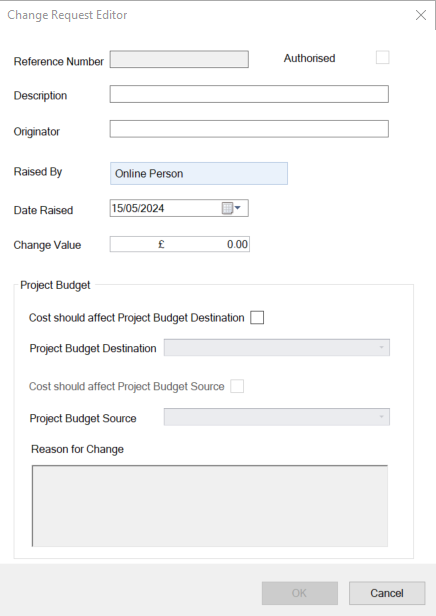
Task: Click the Cancel button
Action: [387, 593]
